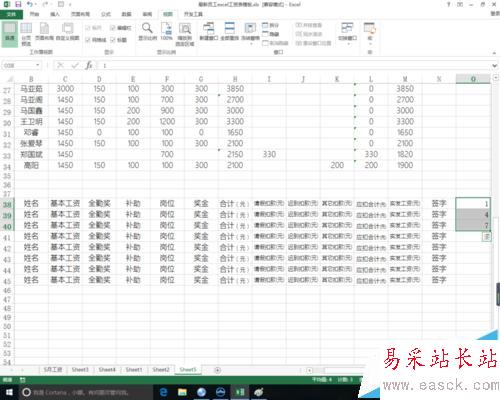Switch to Sheet4 worksheet tab
This screenshot has height=400, width=500.
click(107, 370)
